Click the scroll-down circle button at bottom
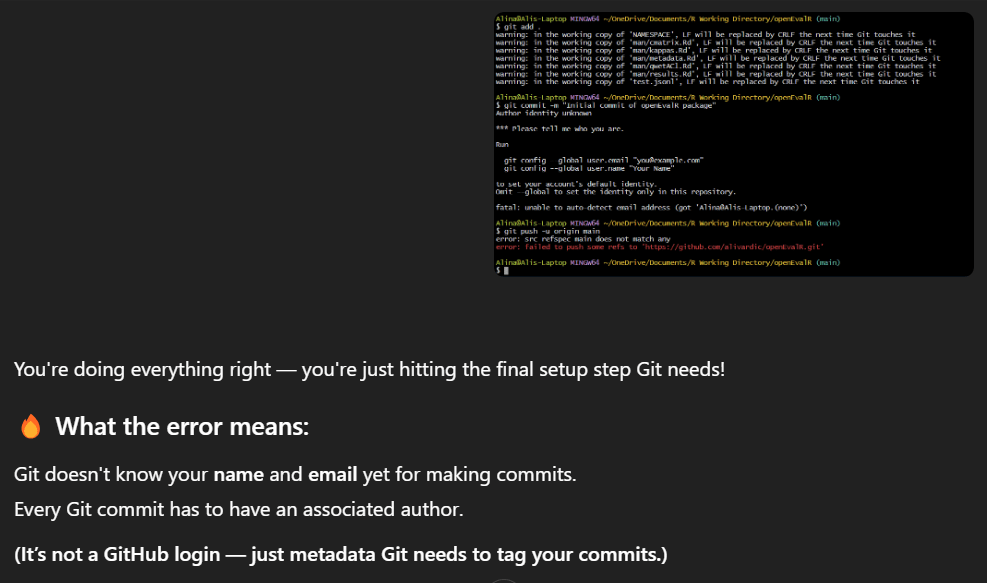Image resolution: width=987 pixels, height=583 pixels. pyautogui.click(x=505, y=579)
